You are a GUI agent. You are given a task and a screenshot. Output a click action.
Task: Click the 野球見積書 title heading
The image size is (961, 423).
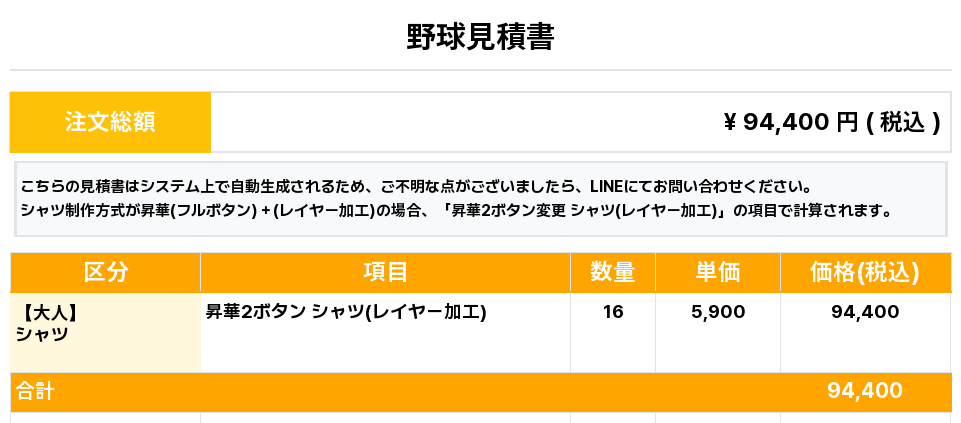480,37
